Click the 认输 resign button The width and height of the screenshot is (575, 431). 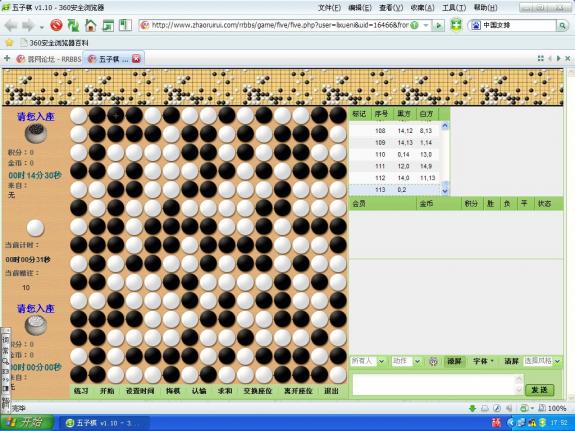pos(199,391)
